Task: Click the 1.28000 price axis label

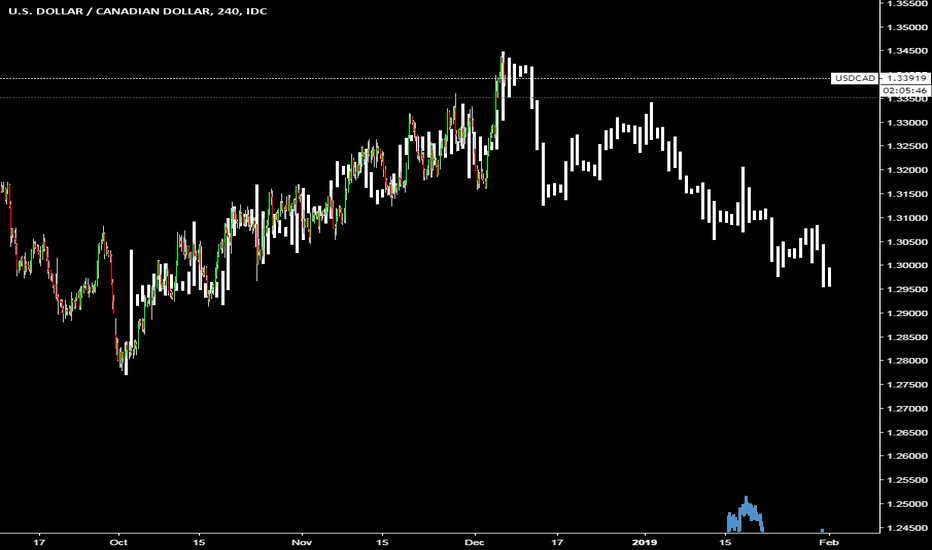Action: point(907,361)
